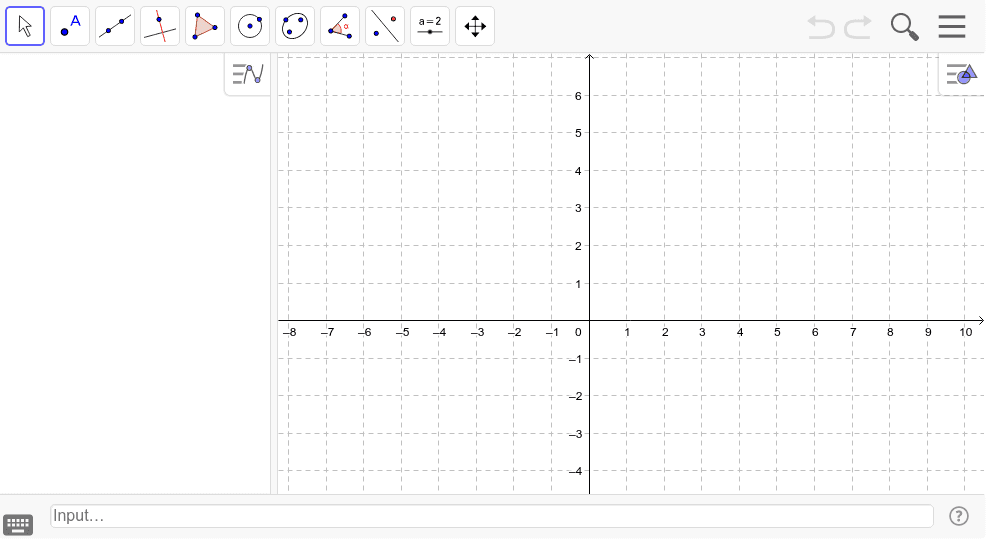Open the Algebra view style bar

coord(248,74)
